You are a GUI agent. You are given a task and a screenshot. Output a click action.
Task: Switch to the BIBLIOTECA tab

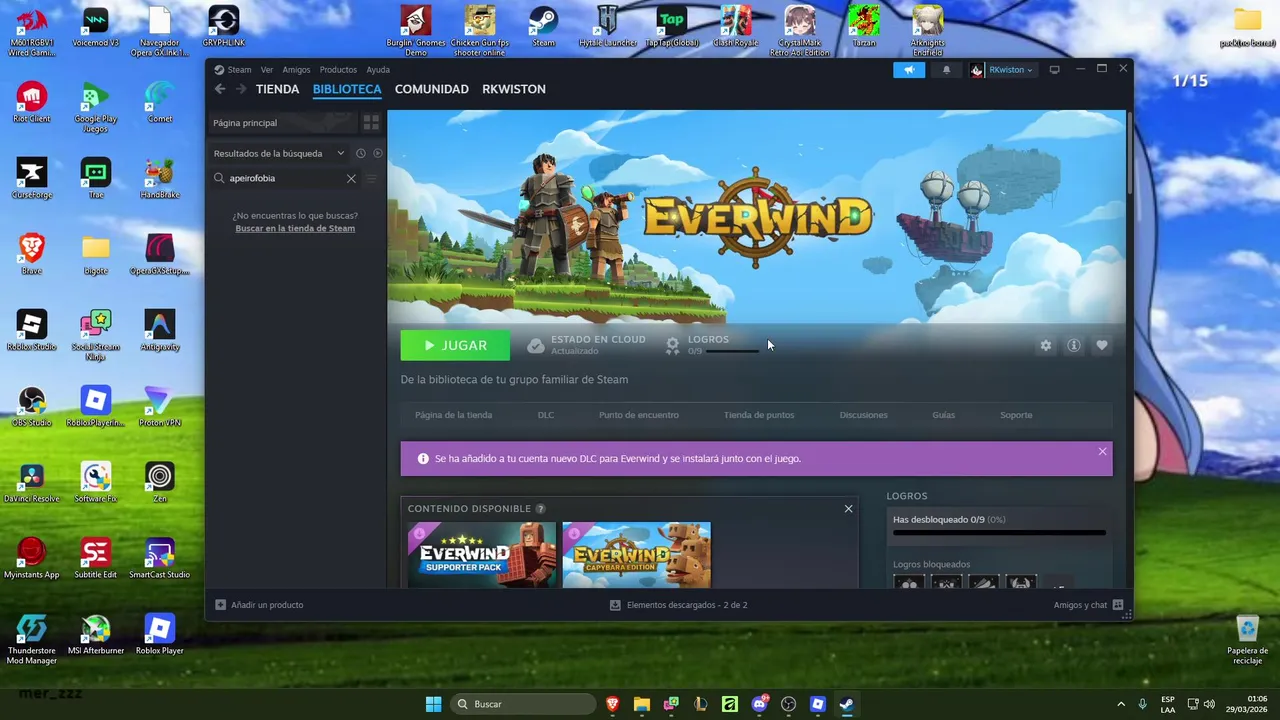347,89
